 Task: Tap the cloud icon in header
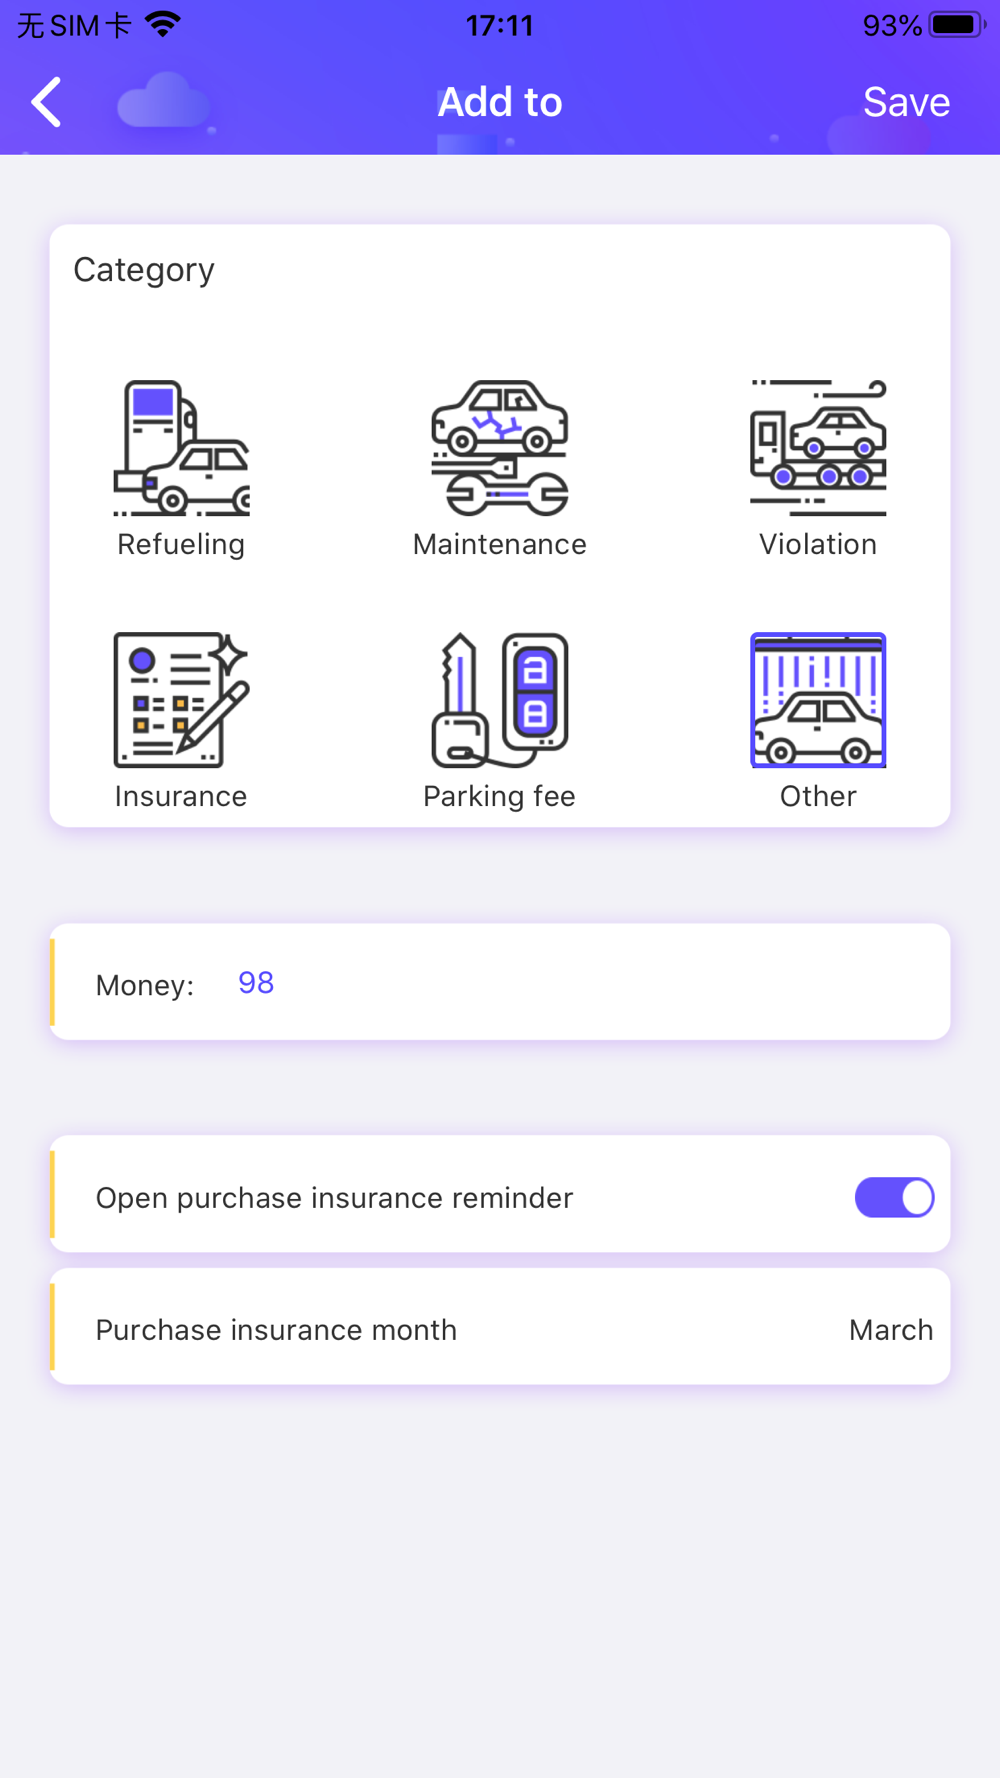click(163, 101)
